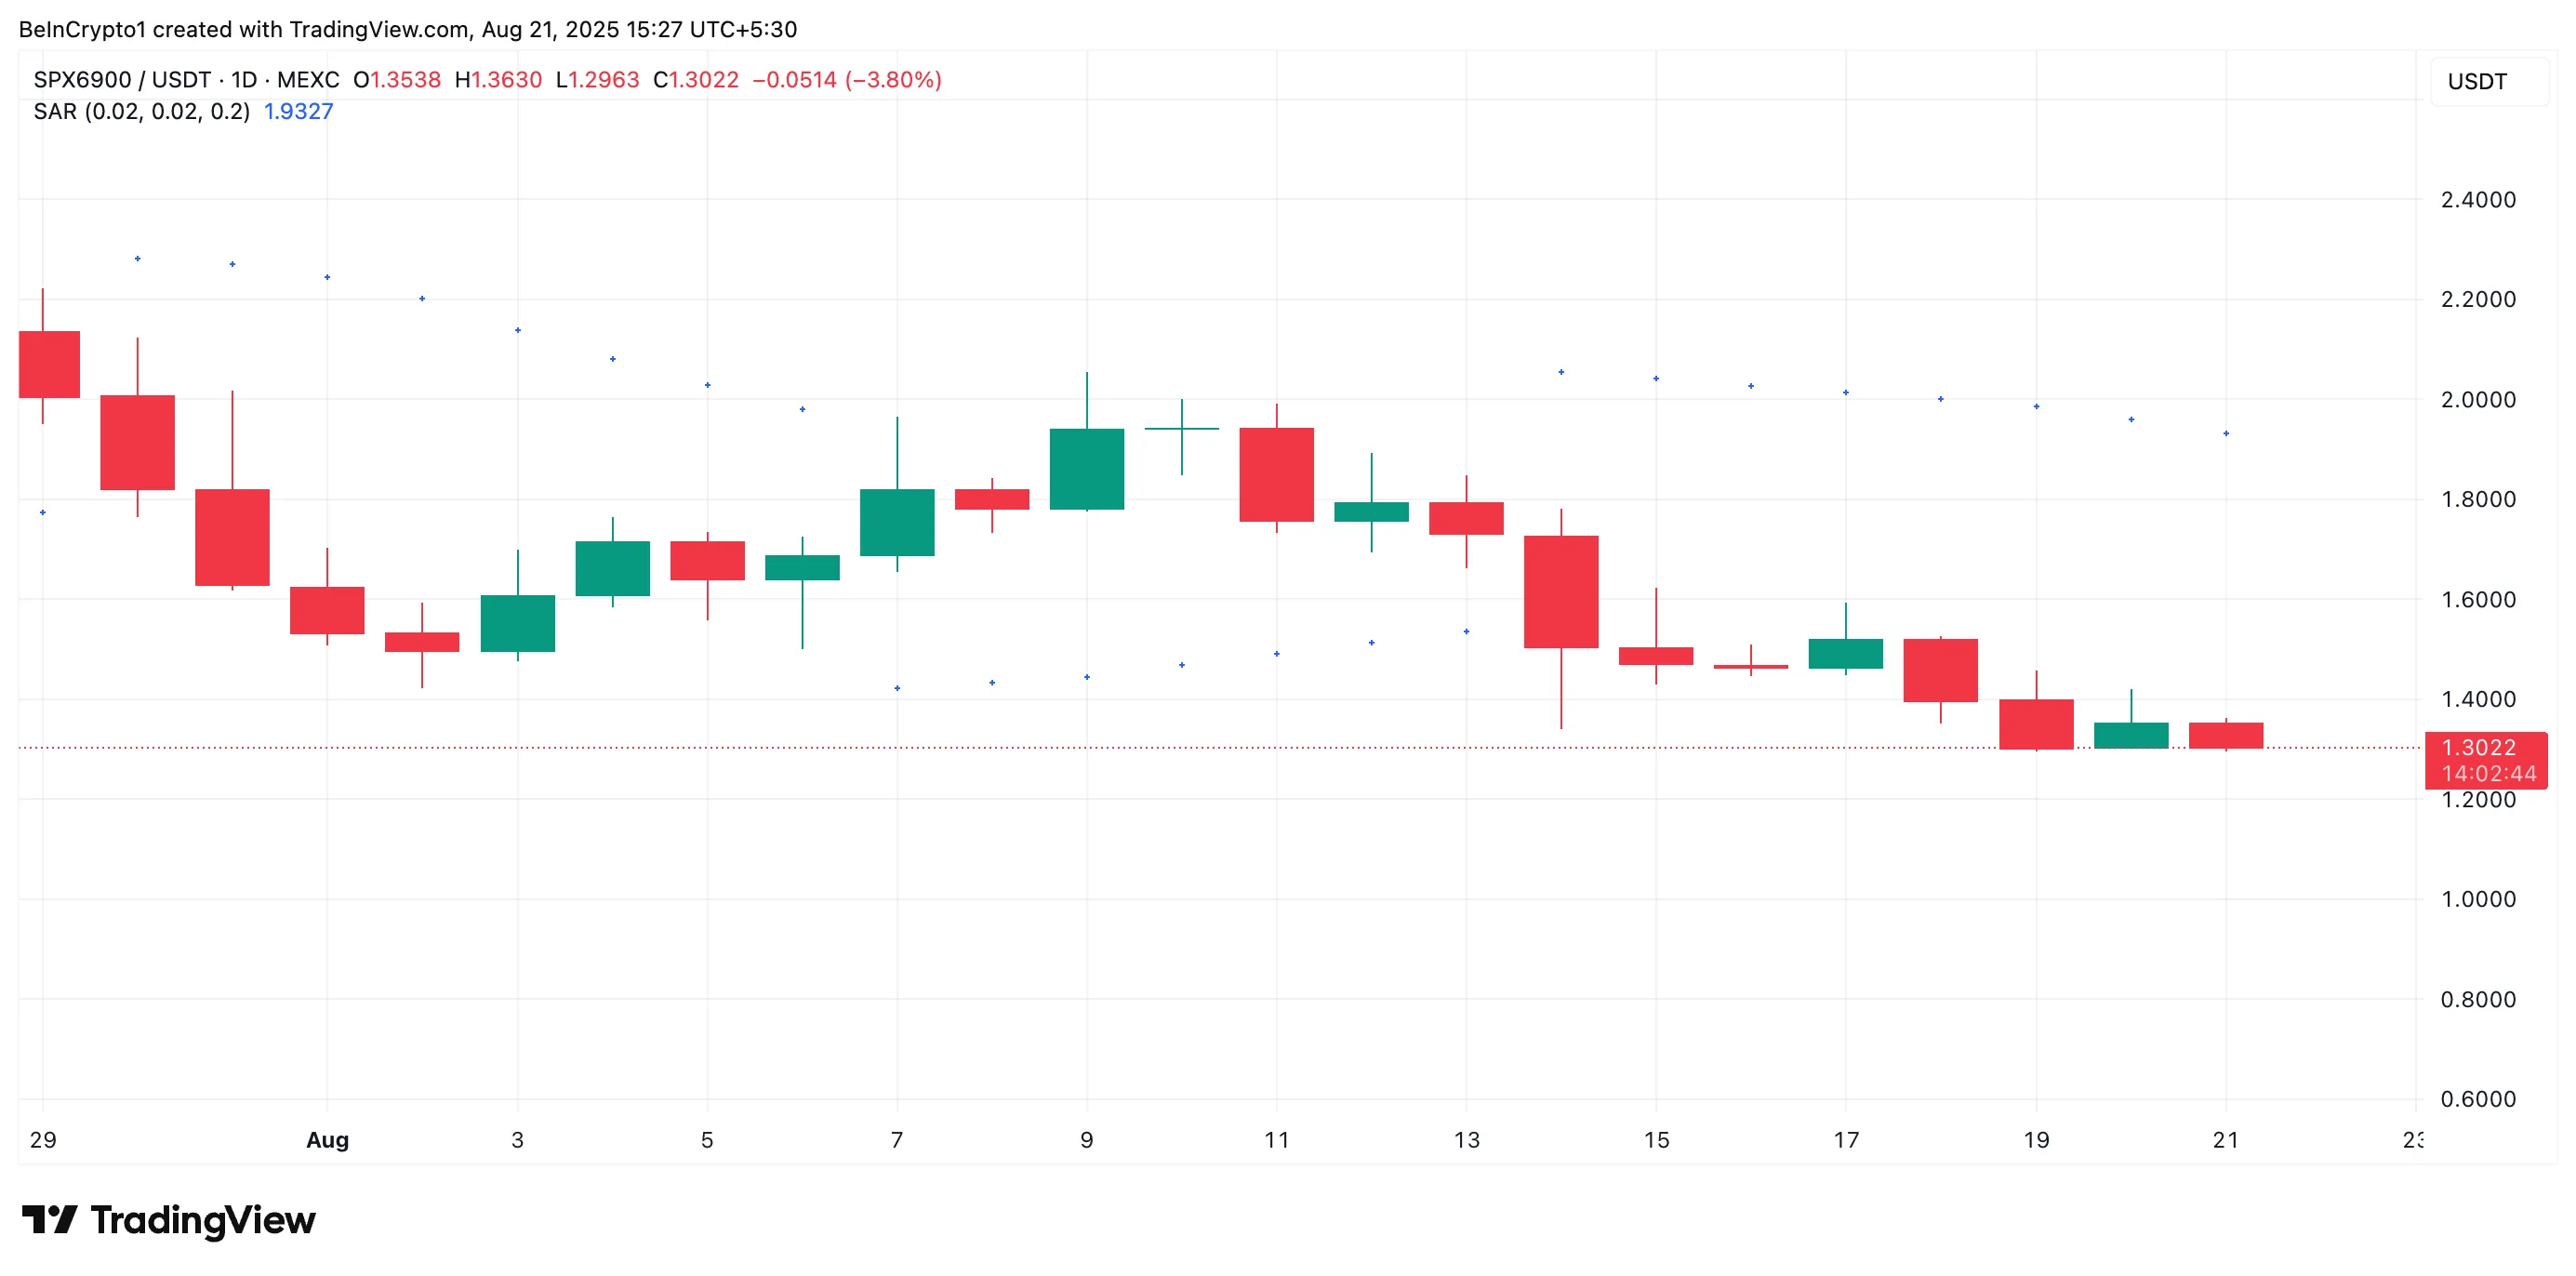The width and height of the screenshot is (2576, 1276).
Task: Click the TradingView wordmark text
Action: point(203,1220)
